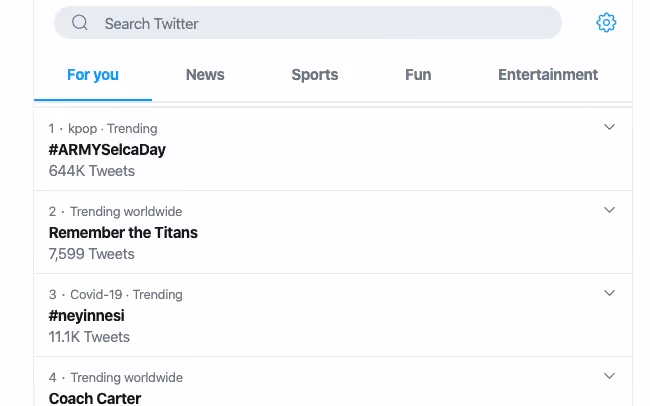
Task: Click the 11.1K Tweets count
Action: (89, 337)
